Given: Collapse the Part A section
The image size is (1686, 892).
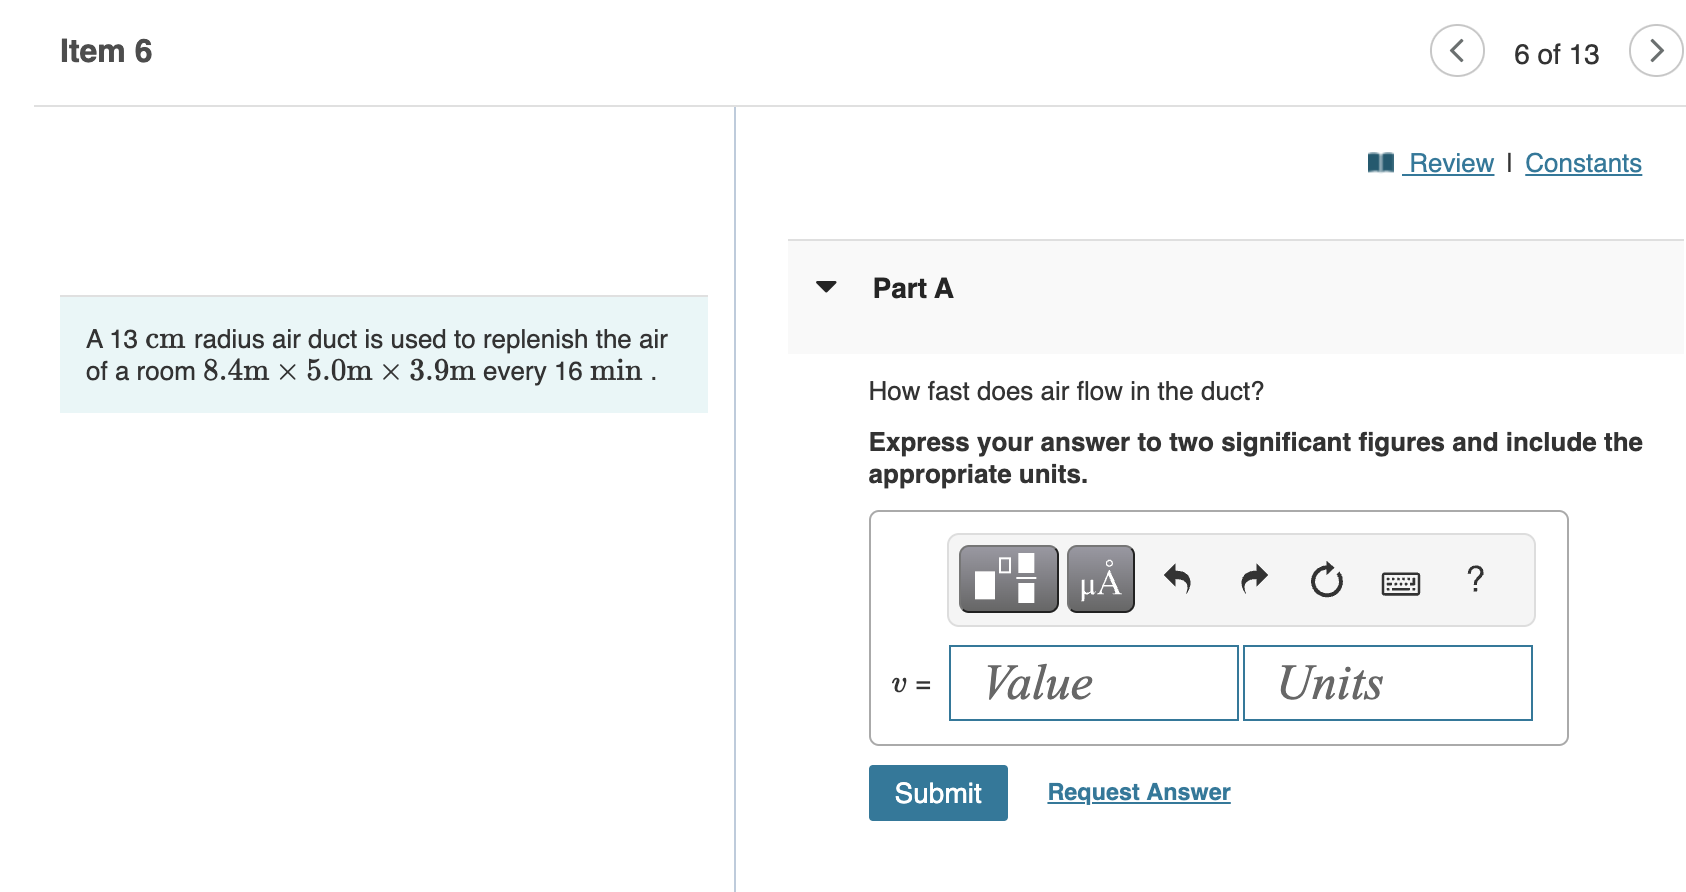Looking at the screenshot, I should tap(825, 287).
